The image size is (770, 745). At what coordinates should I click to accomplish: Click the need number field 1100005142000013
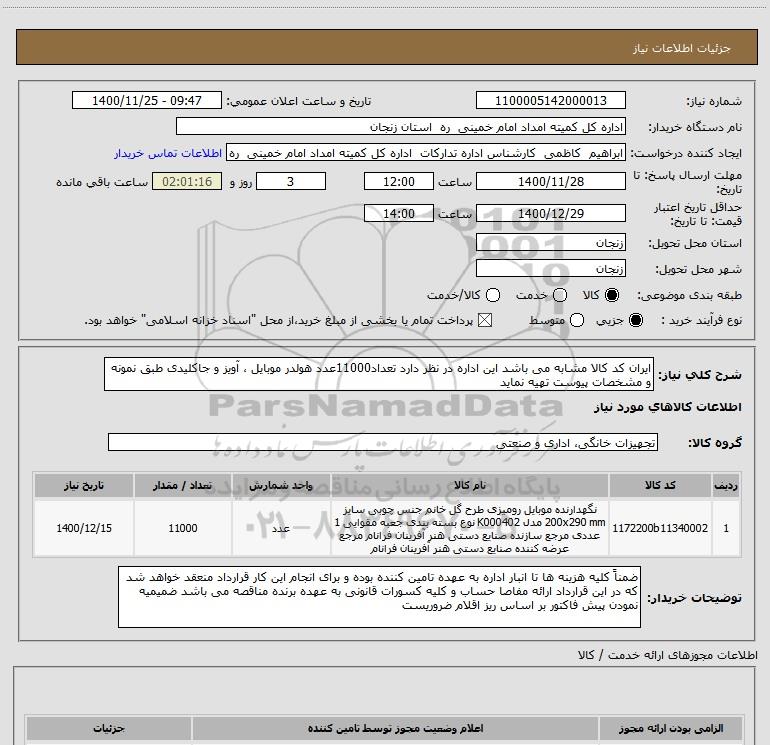[x=550, y=100]
